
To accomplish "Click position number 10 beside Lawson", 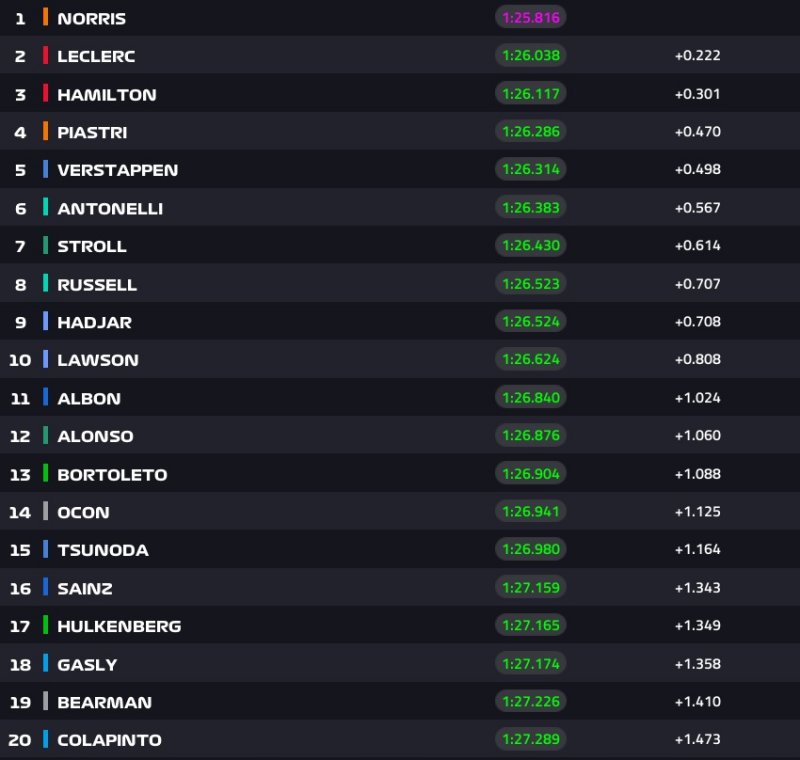I will click(20, 360).
